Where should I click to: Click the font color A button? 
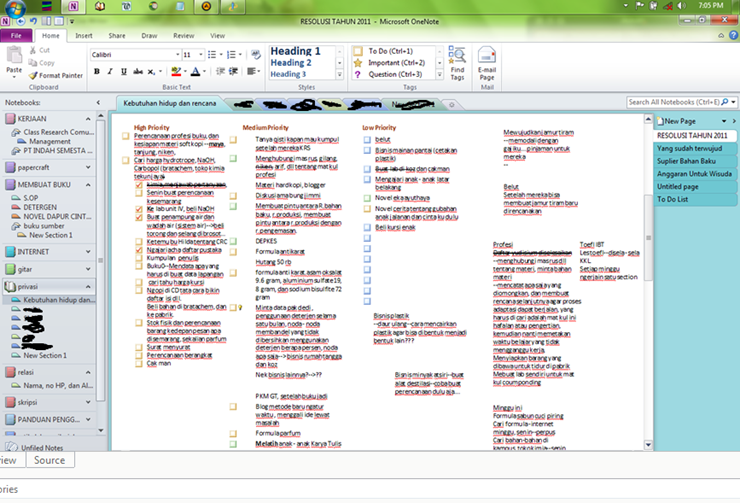click(195, 71)
